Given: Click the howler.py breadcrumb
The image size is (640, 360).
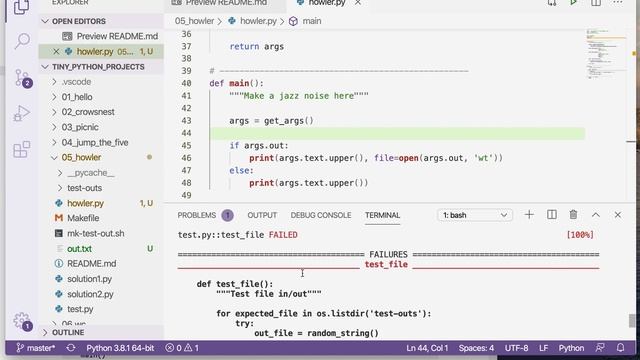Looking at the screenshot, I should coord(258,21).
